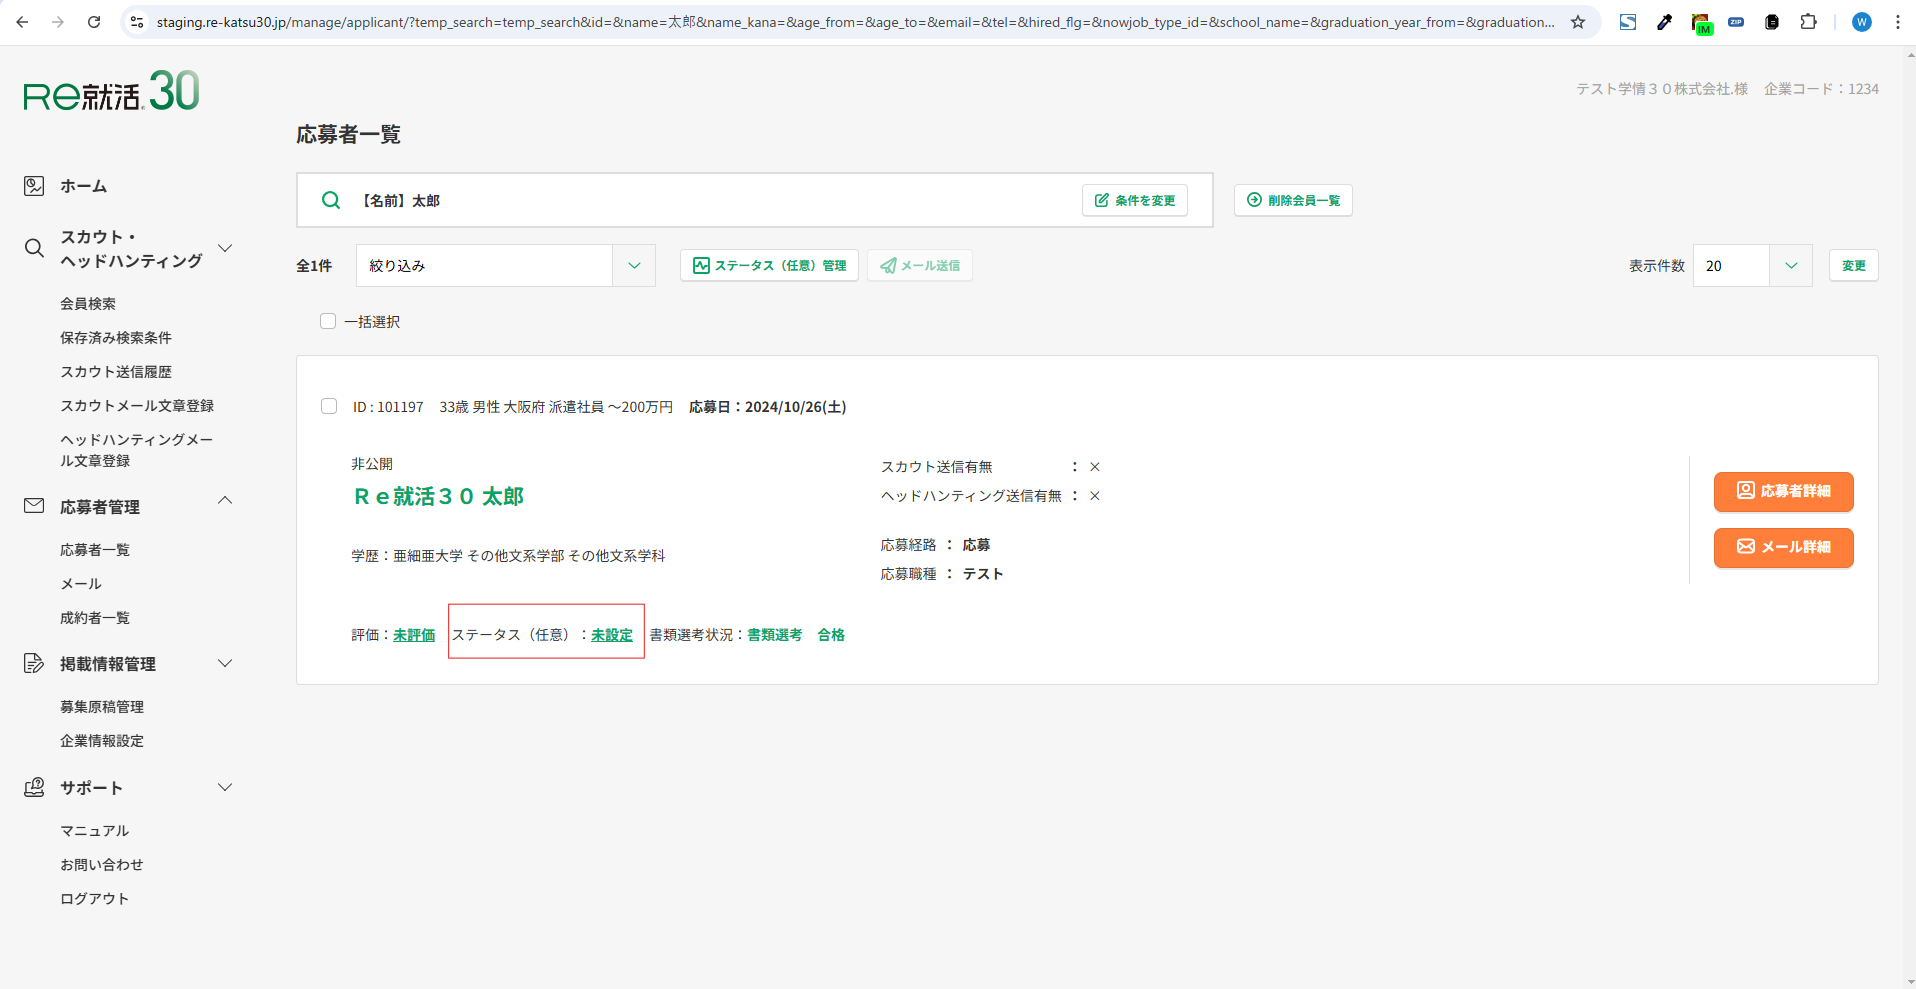The image size is (1916, 989).
Task: Toggle 掲載情報管理 section chevron
Action: (225, 663)
